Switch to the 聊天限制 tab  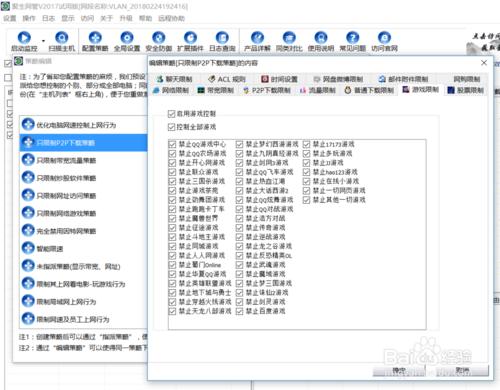[x=175, y=79]
